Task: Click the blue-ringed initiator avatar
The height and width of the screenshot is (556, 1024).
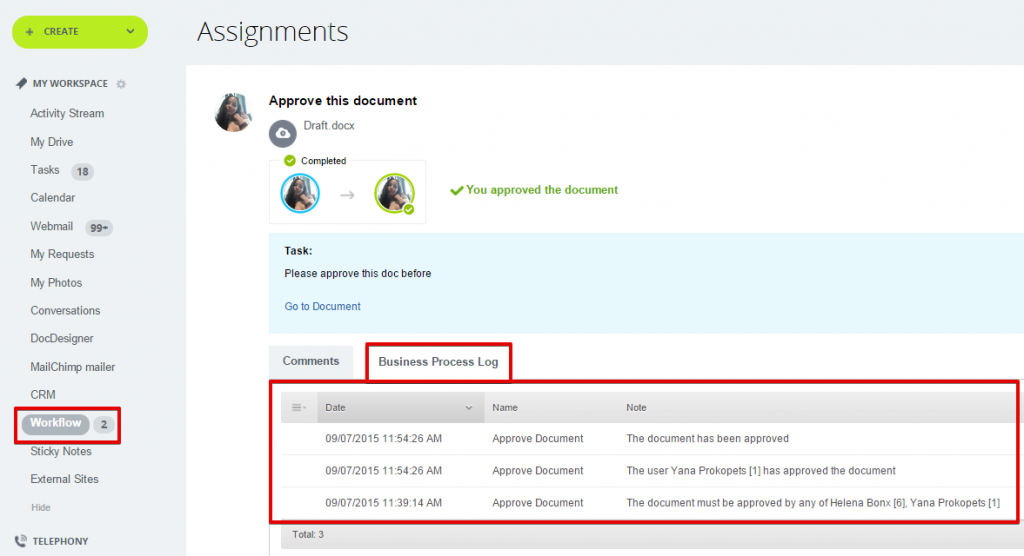Action: click(300, 193)
